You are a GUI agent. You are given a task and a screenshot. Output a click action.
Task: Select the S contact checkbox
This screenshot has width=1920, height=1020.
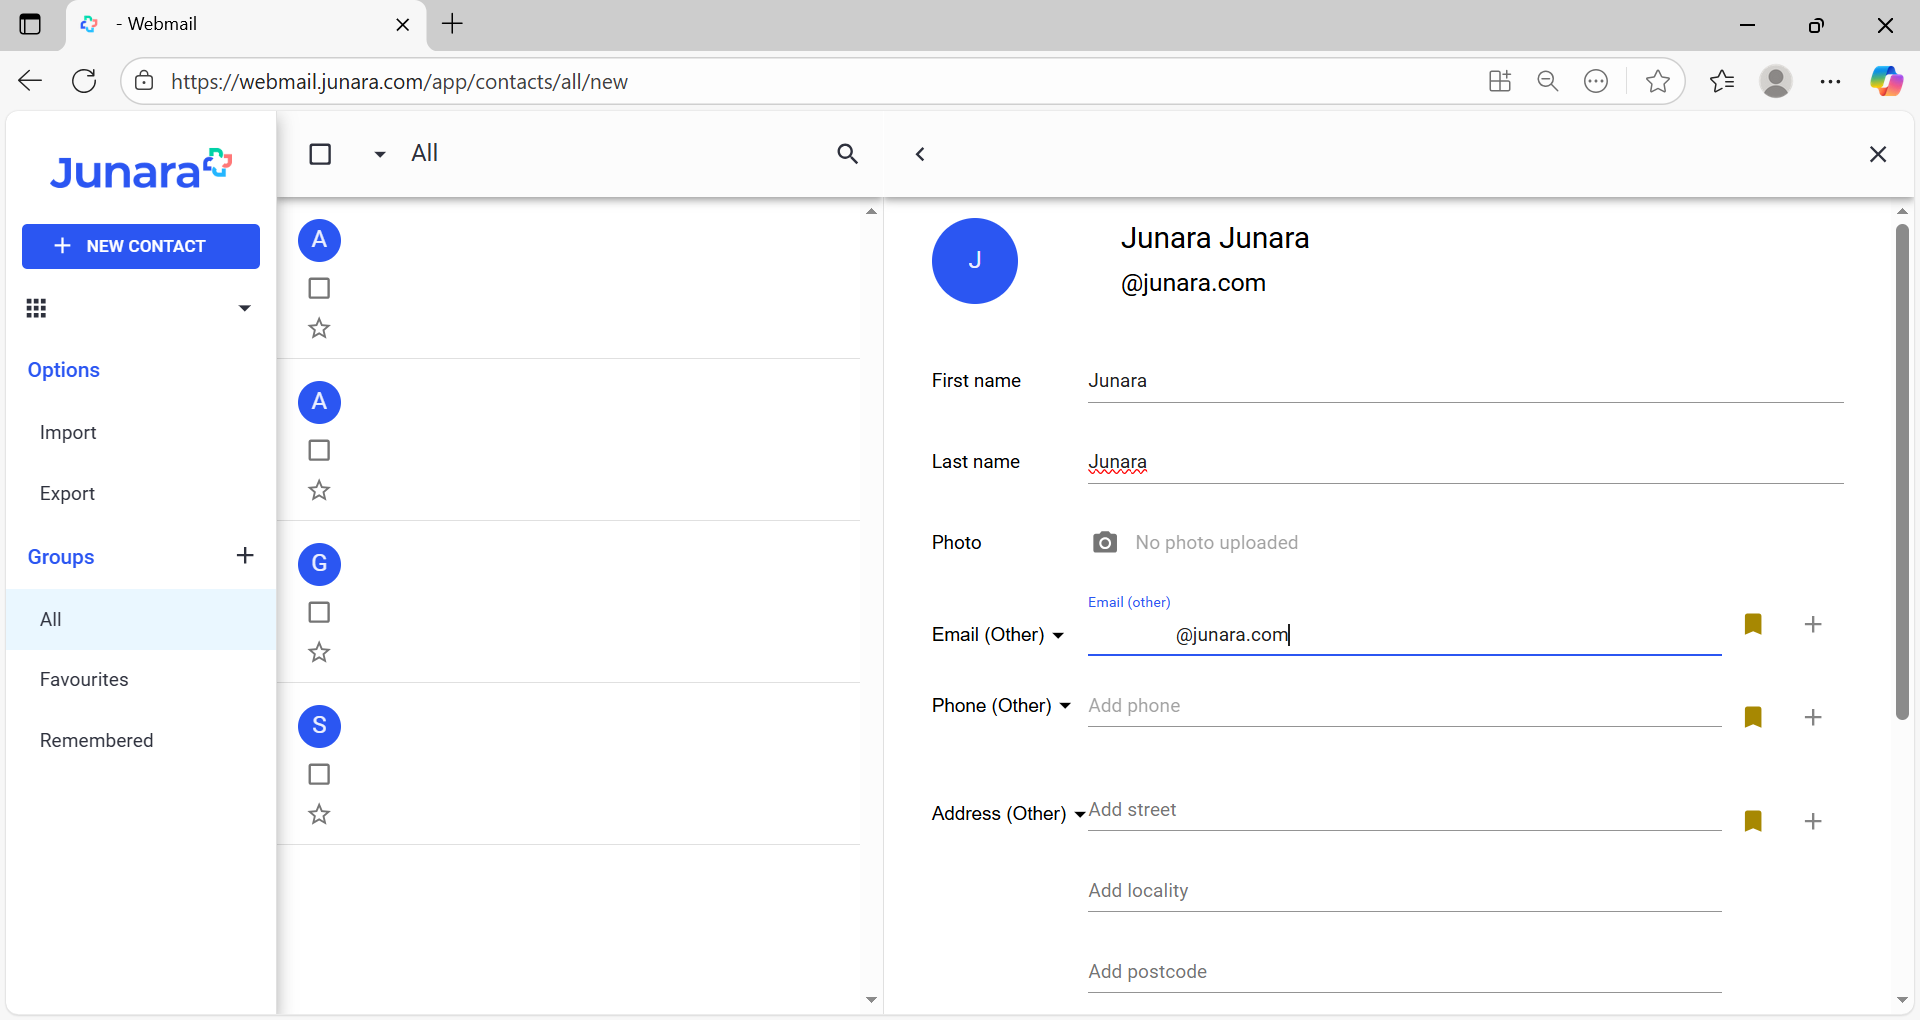click(x=319, y=774)
